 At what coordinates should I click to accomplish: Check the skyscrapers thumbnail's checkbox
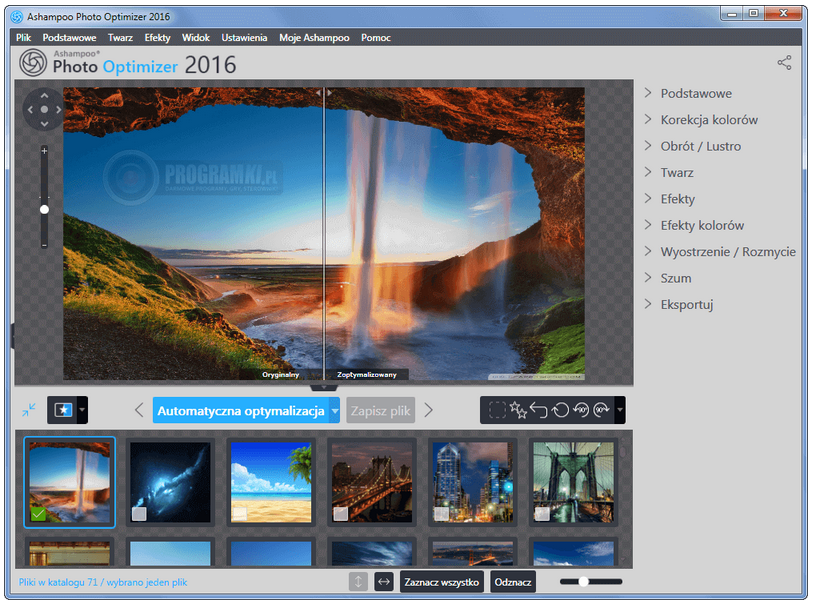pos(441,514)
